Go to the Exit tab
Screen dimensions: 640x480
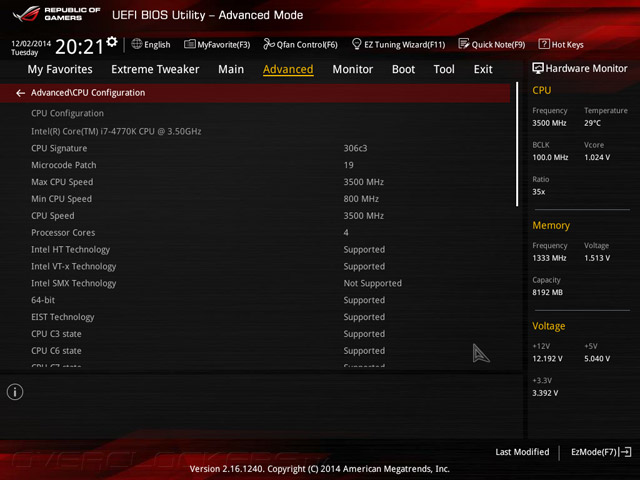(483, 69)
